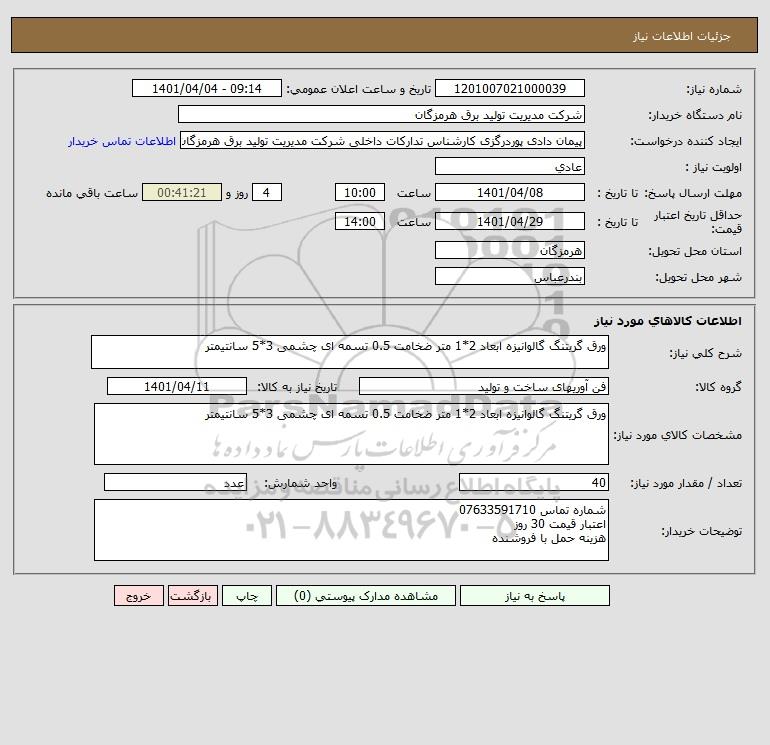Click section title اطلاعات کالاهای مورد نیاز
Viewport: 770px width, 745px height.
click(x=668, y=321)
